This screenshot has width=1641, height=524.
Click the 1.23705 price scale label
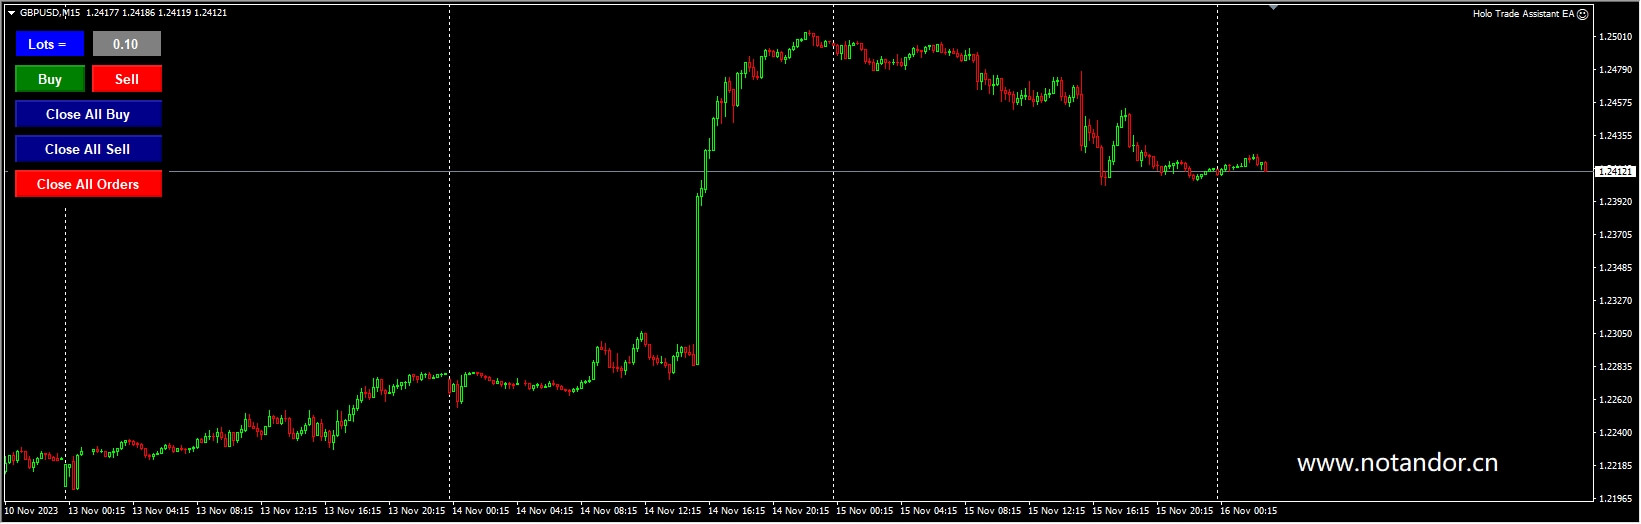coord(1615,235)
